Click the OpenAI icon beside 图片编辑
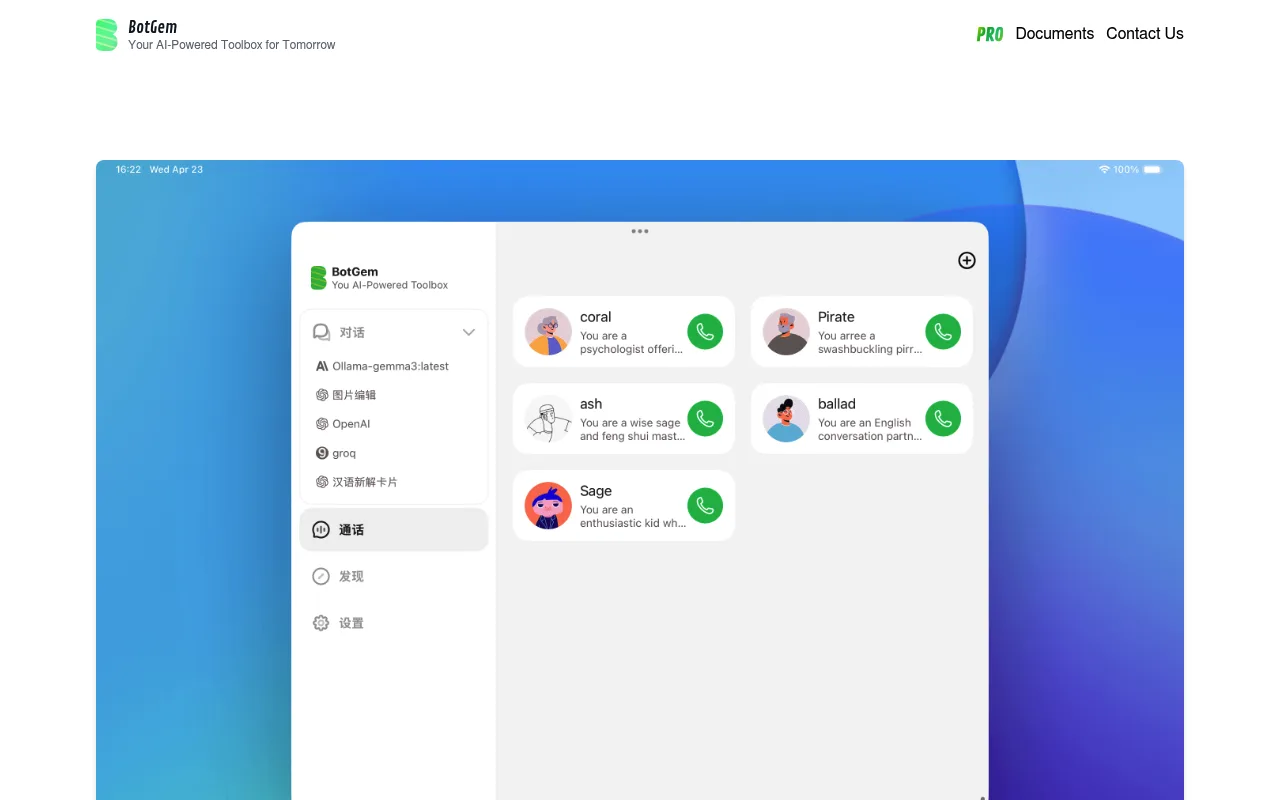 tap(322, 395)
